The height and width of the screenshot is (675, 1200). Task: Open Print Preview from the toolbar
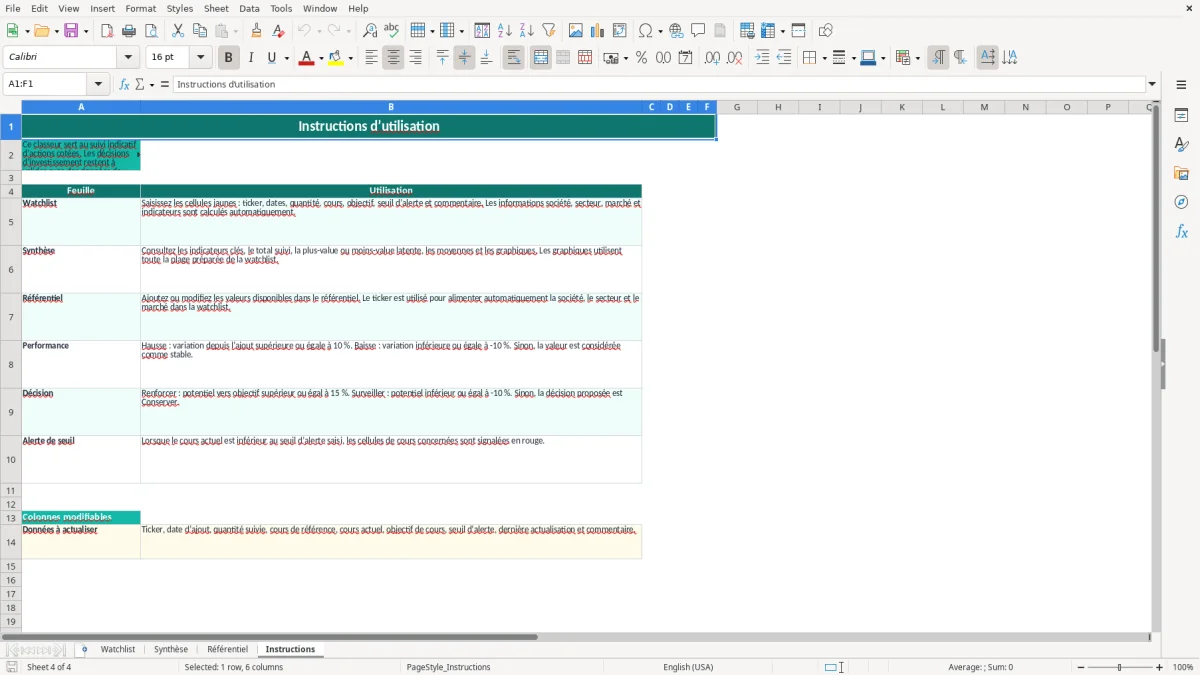coord(151,31)
